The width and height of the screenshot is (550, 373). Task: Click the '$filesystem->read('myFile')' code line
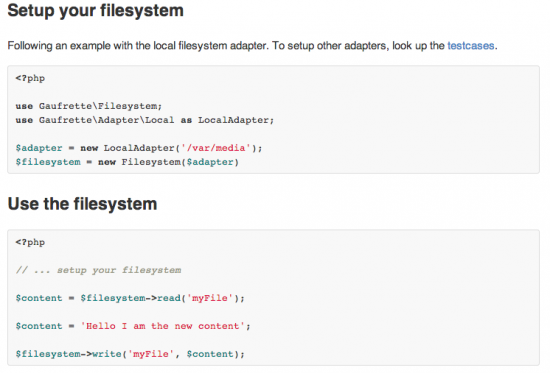click(x=130, y=298)
